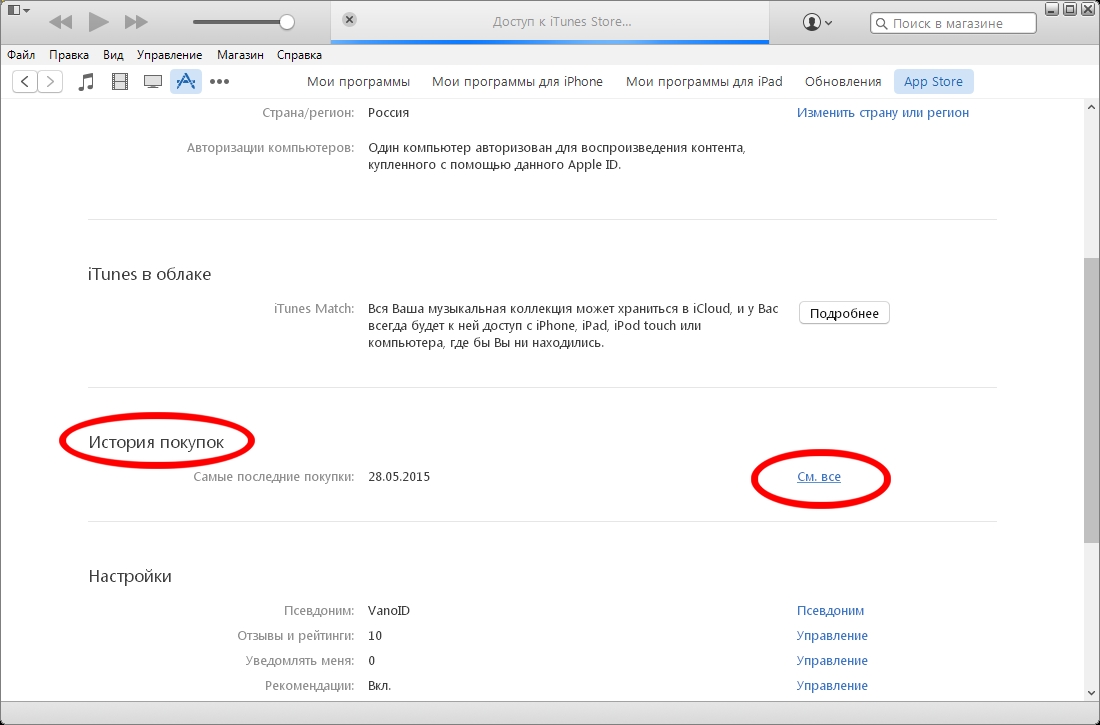Click the vertical scrollbar thumb

pos(1092,400)
